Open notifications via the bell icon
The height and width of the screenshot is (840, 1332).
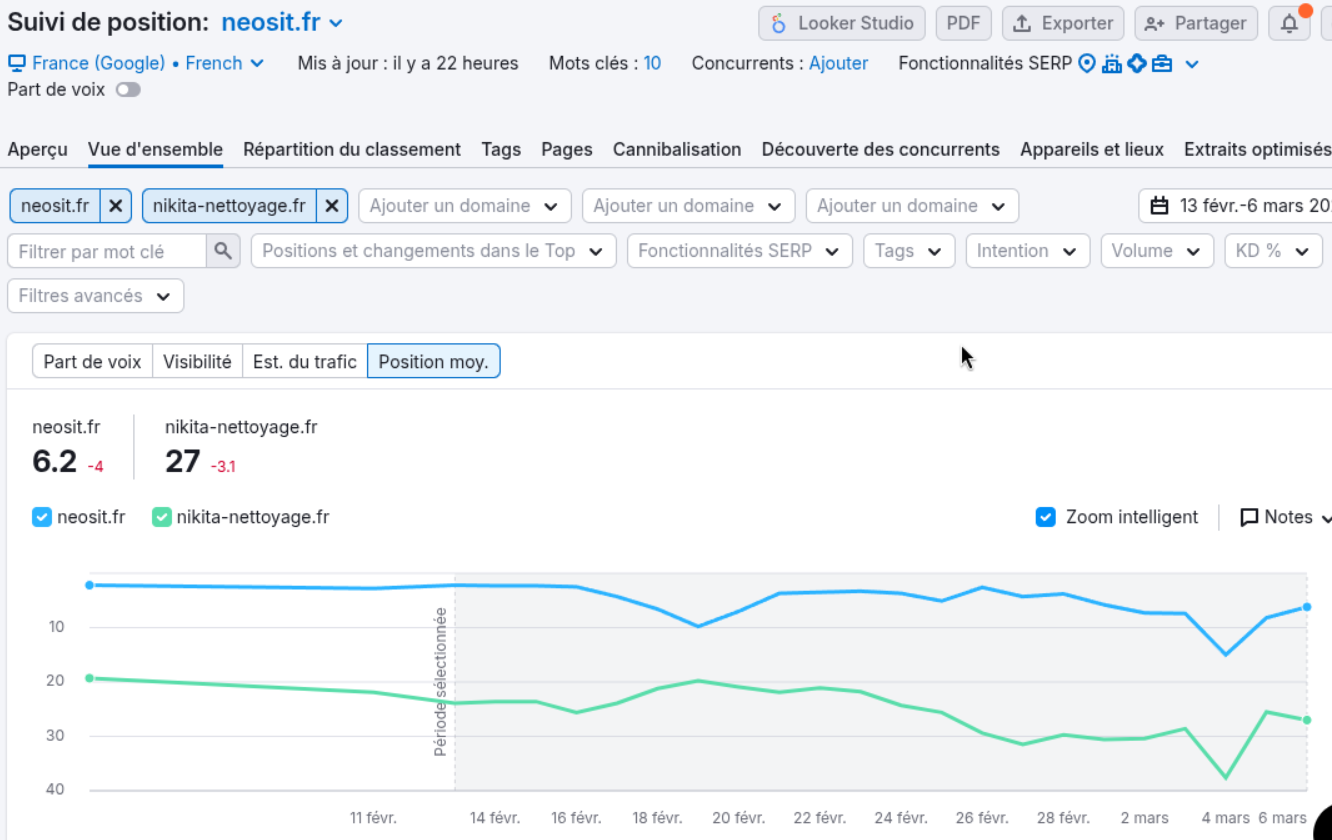[x=1289, y=22]
